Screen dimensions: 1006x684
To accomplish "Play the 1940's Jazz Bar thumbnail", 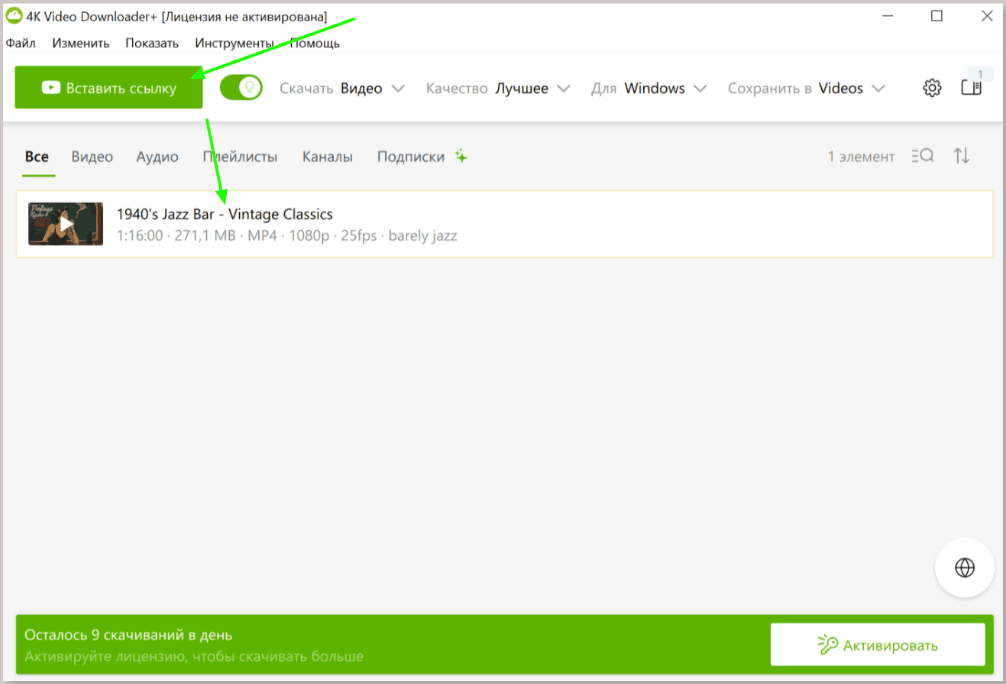I will point(65,223).
